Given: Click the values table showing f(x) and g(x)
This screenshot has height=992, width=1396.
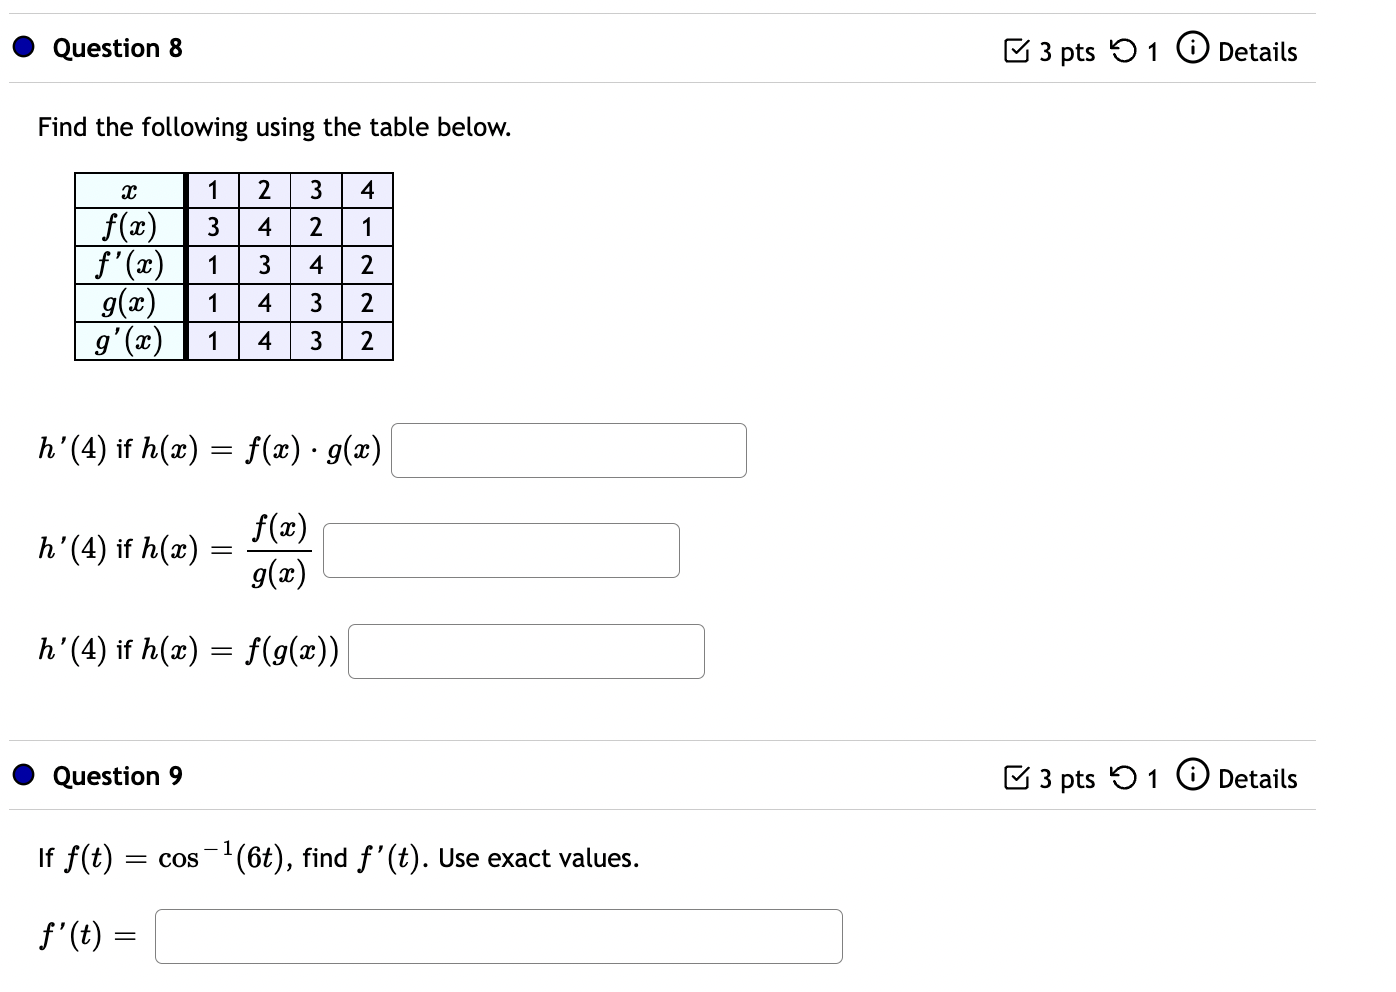Looking at the screenshot, I should point(235,265).
